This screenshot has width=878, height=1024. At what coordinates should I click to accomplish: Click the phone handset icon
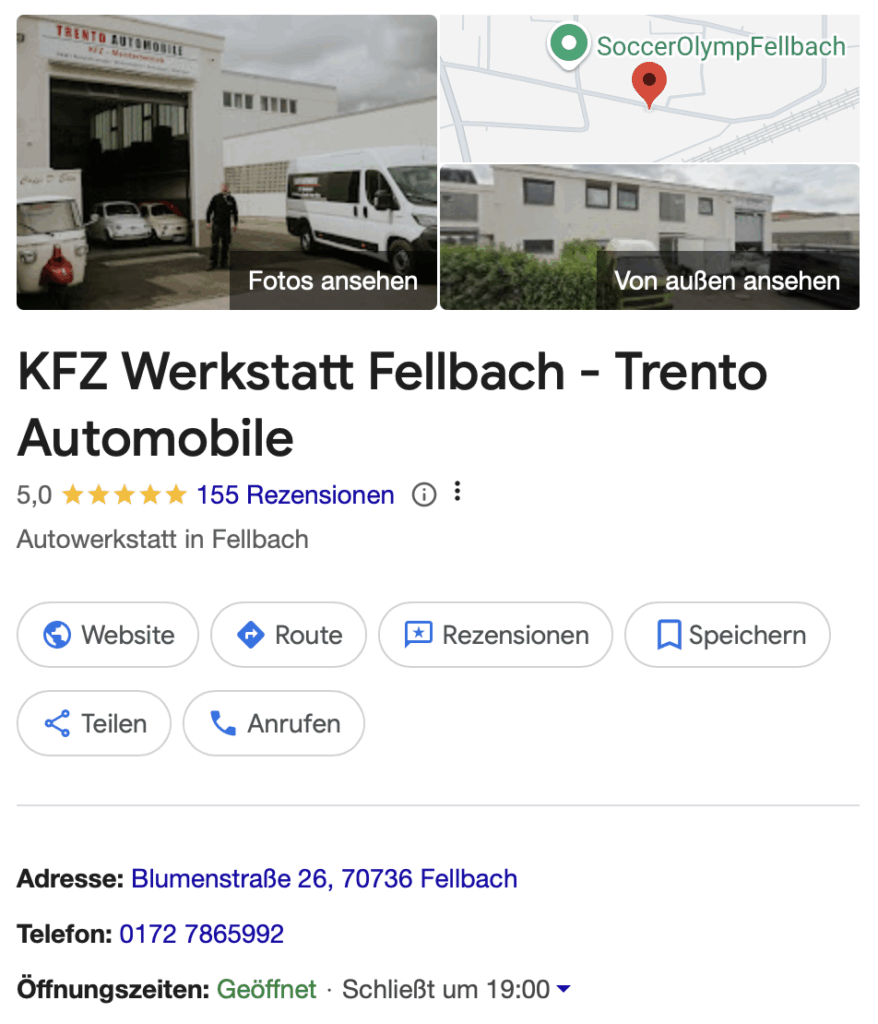pos(223,724)
